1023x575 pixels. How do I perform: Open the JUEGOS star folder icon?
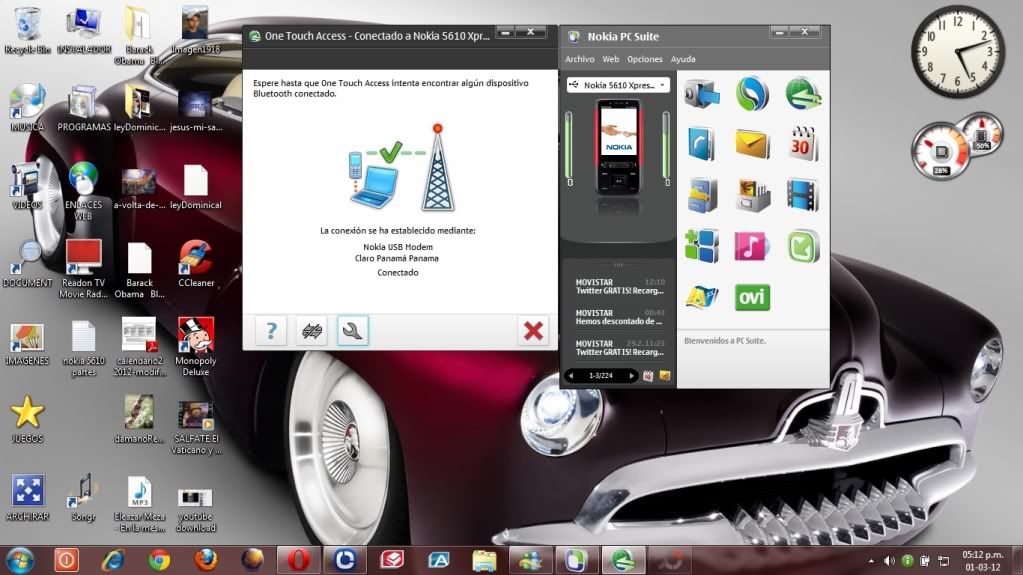[x=27, y=420]
